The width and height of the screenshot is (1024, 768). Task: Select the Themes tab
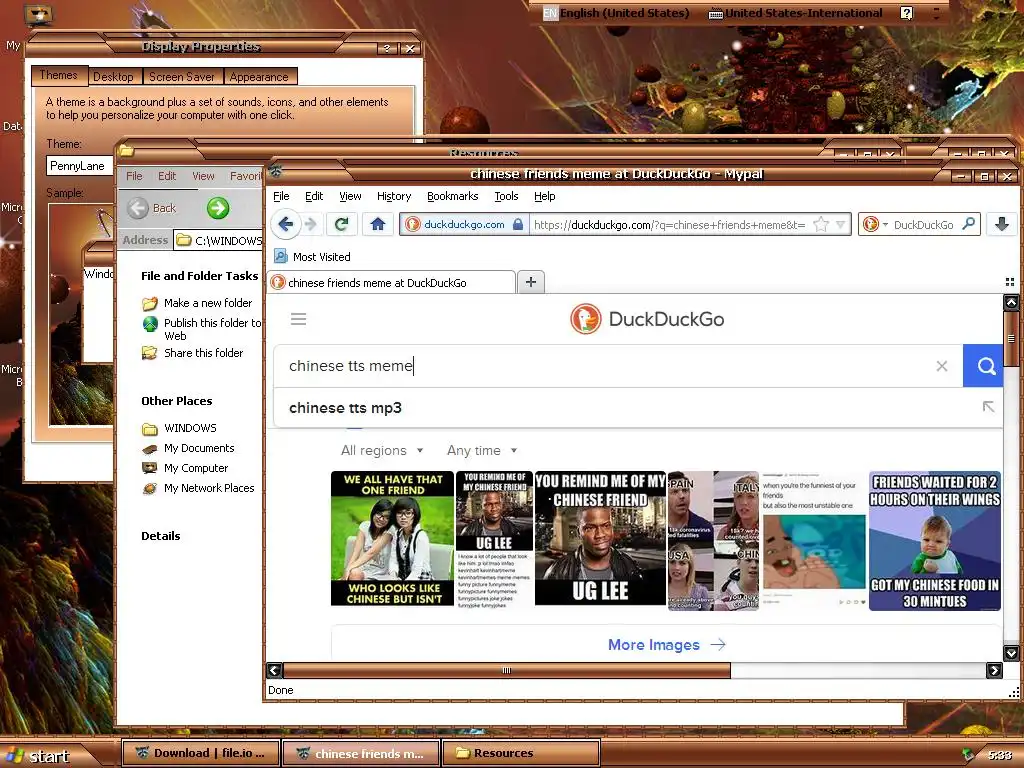coord(59,75)
